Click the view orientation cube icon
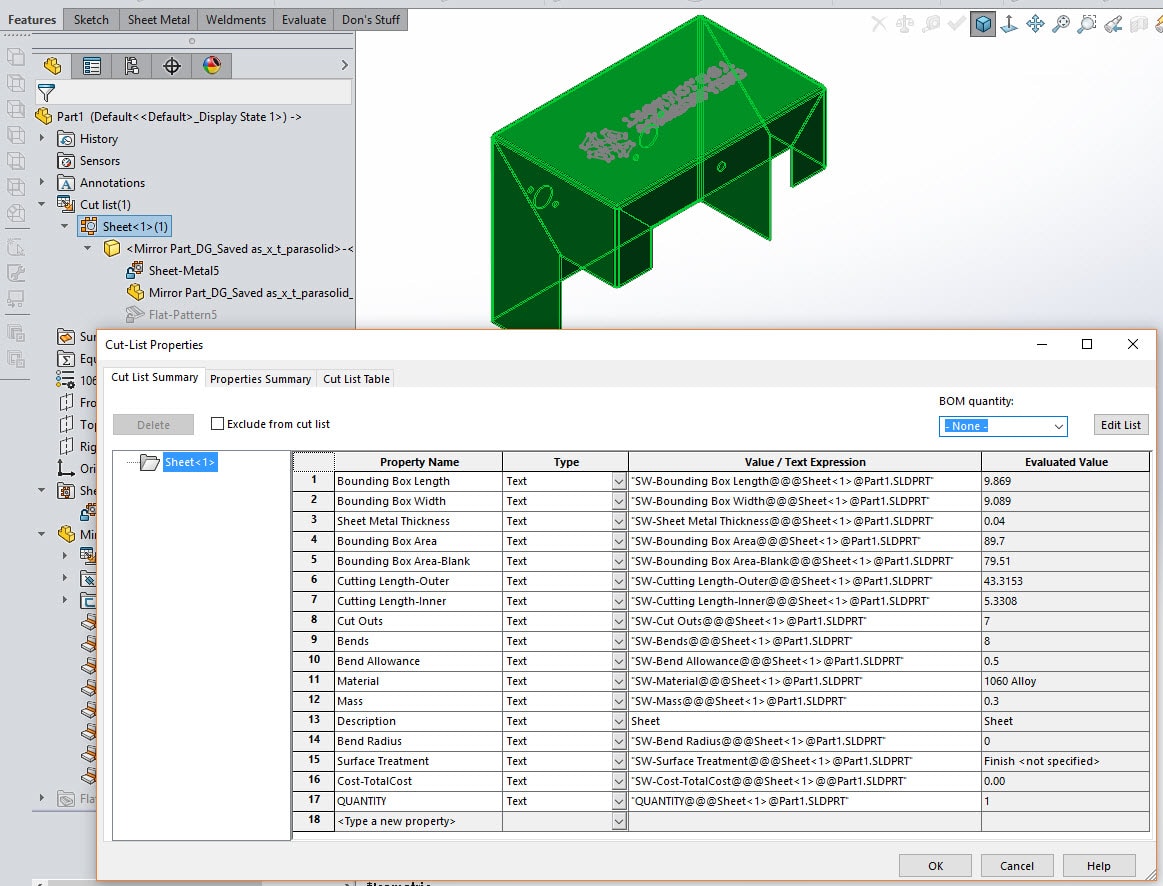 pyautogui.click(x=983, y=24)
